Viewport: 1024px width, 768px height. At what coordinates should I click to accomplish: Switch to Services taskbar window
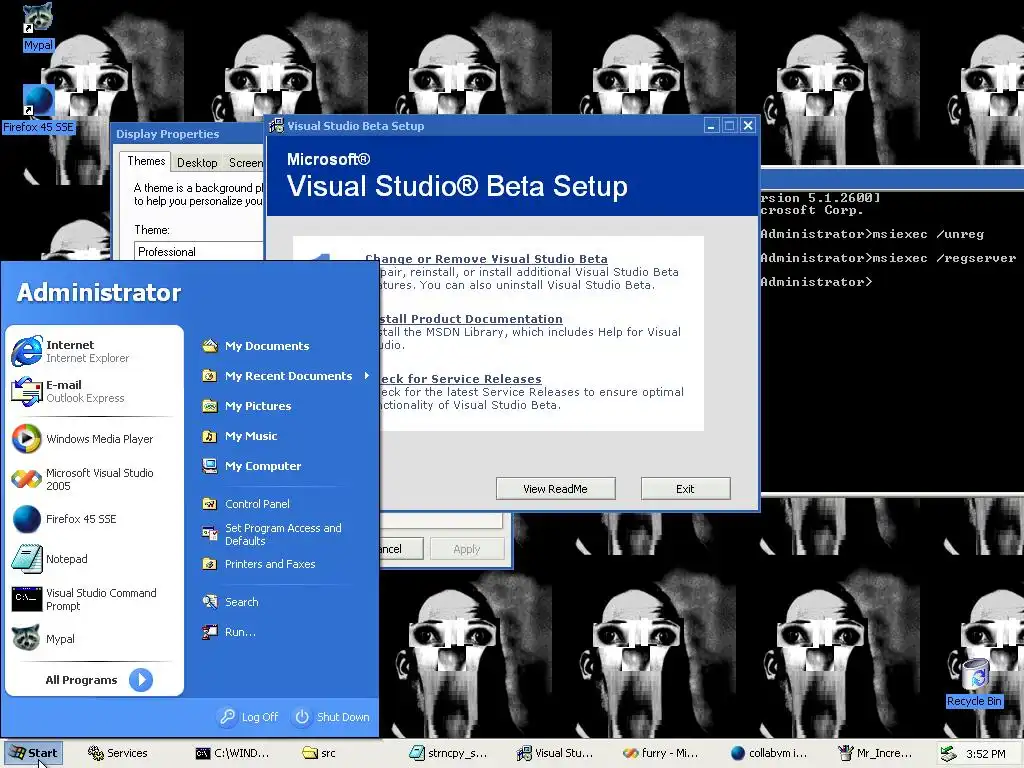click(118, 753)
